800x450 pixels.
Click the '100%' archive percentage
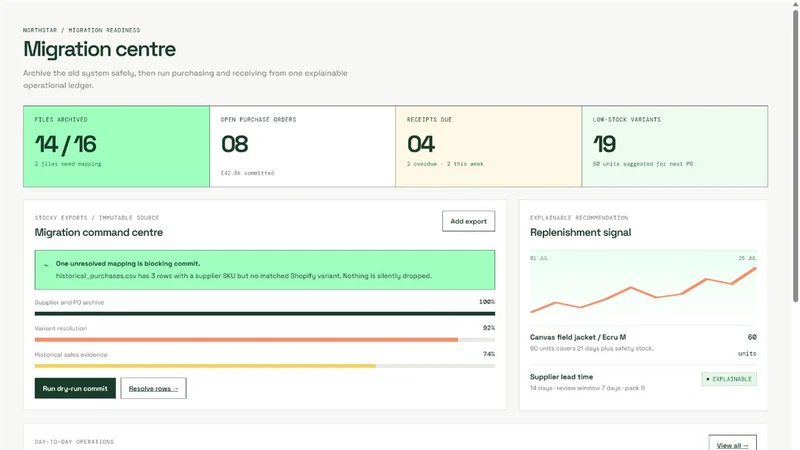[x=487, y=302]
